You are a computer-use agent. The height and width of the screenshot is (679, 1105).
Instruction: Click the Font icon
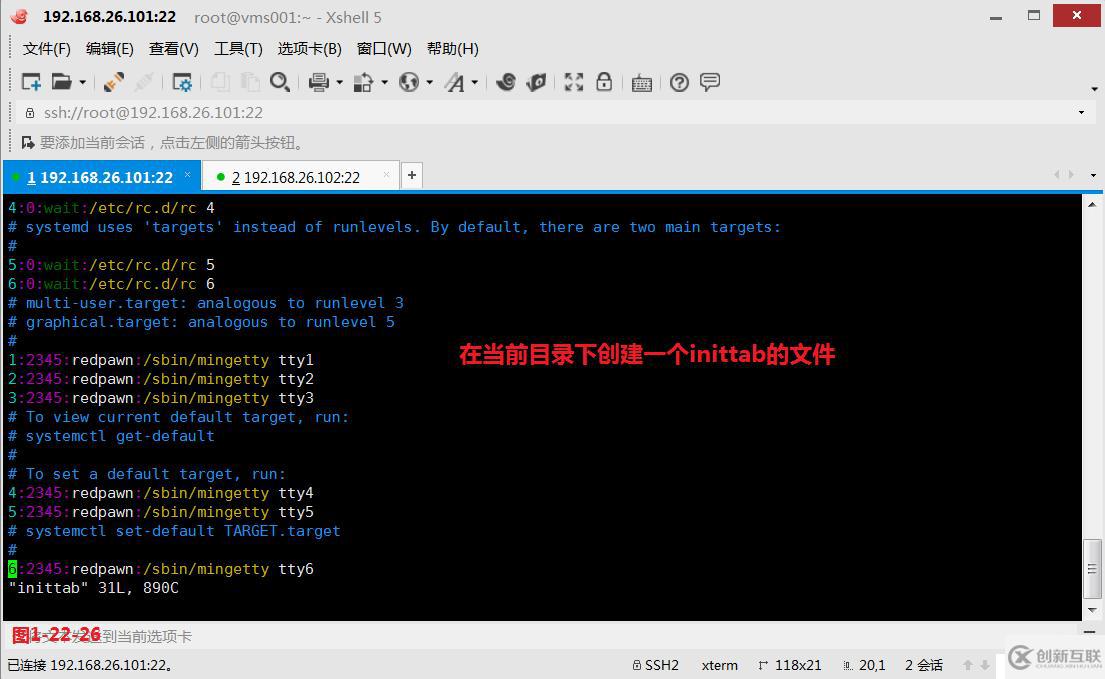tap(455, 83)
